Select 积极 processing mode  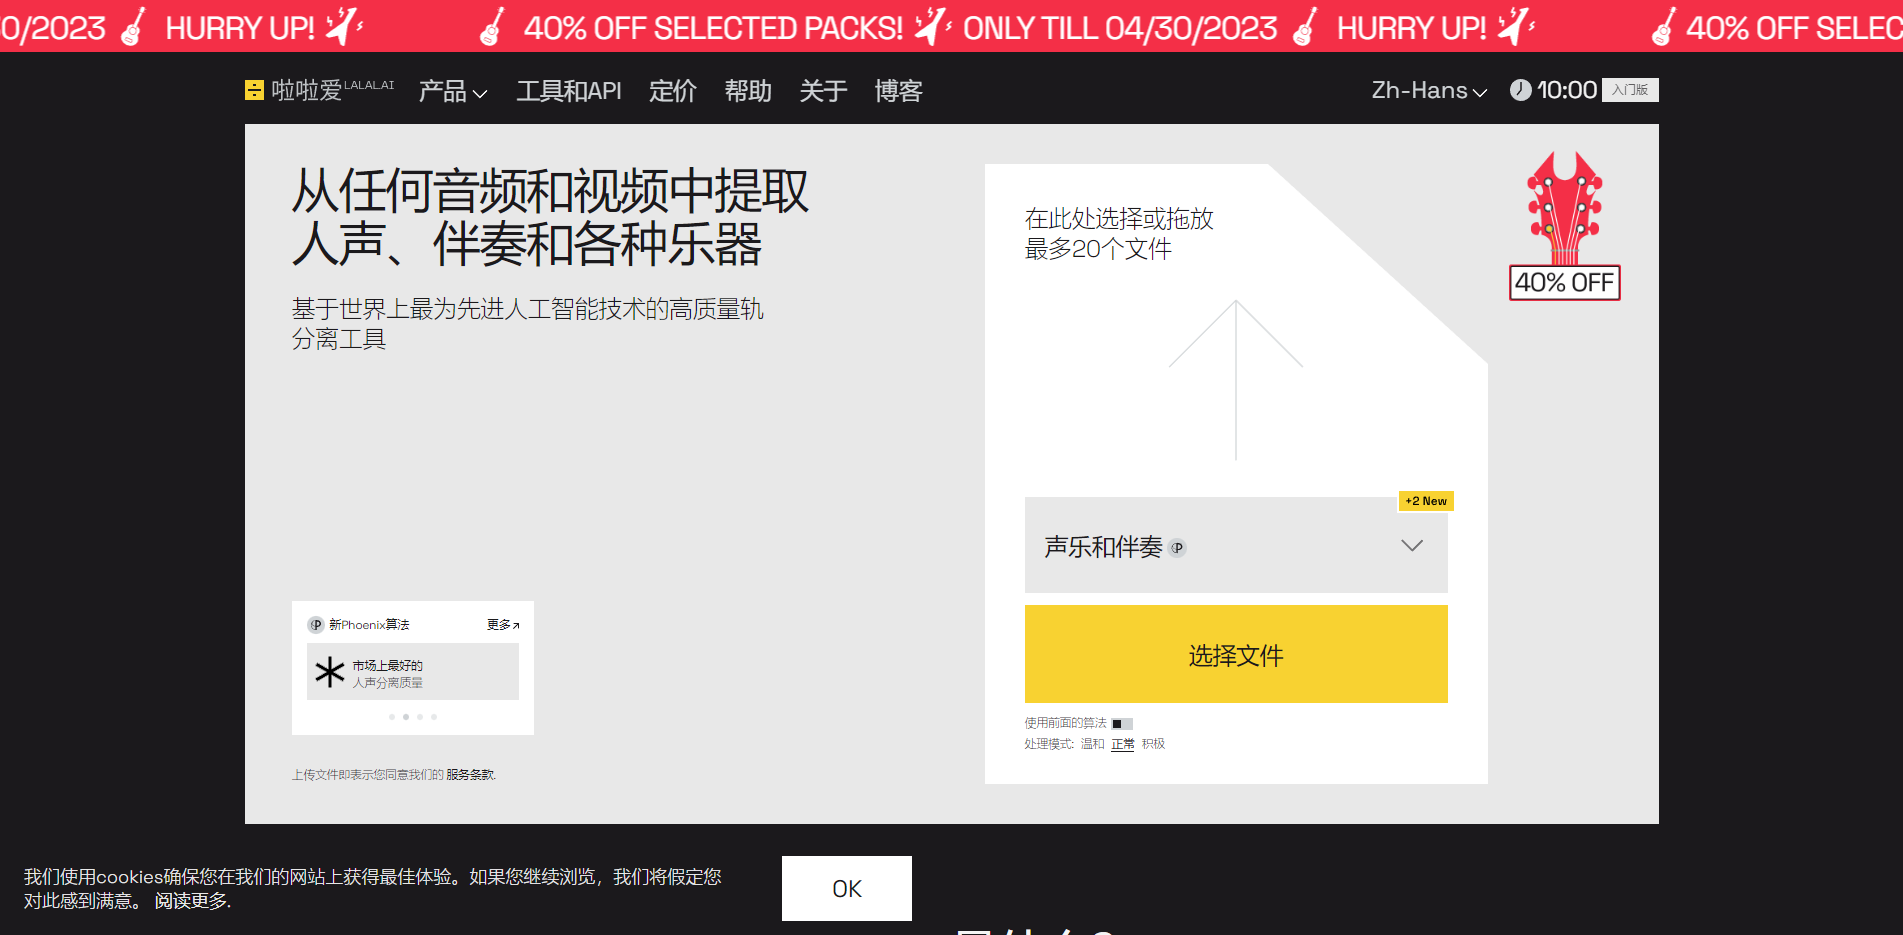tap(1153, 744)
